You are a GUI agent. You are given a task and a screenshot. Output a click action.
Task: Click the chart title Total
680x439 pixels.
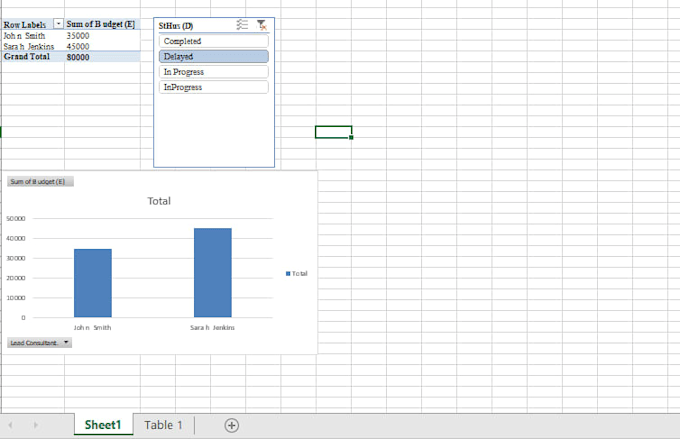(x=159, y=201)
